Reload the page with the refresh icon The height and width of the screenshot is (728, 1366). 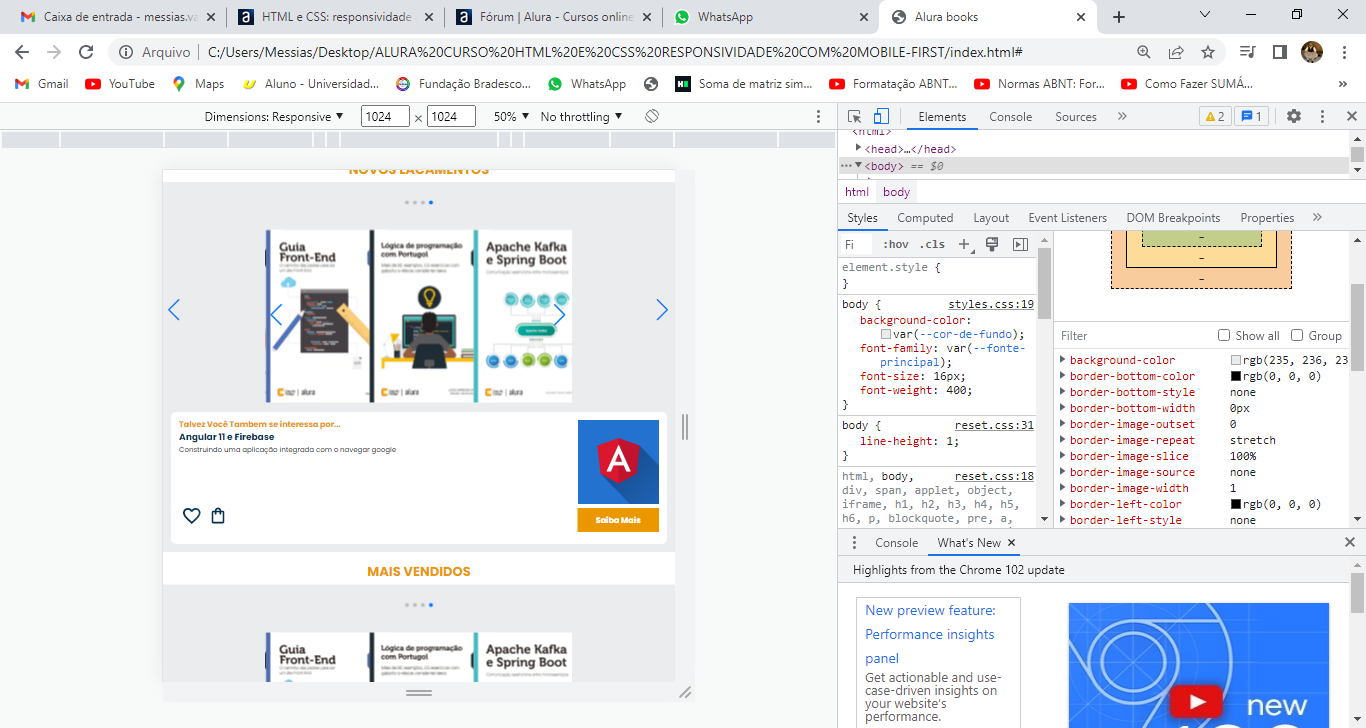[x=86, y=52]
